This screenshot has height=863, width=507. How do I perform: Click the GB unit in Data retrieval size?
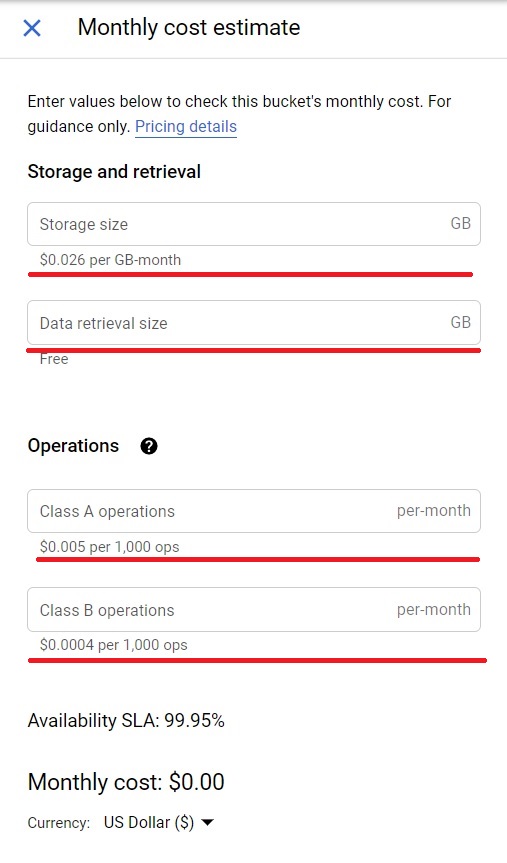click(460, 322)
